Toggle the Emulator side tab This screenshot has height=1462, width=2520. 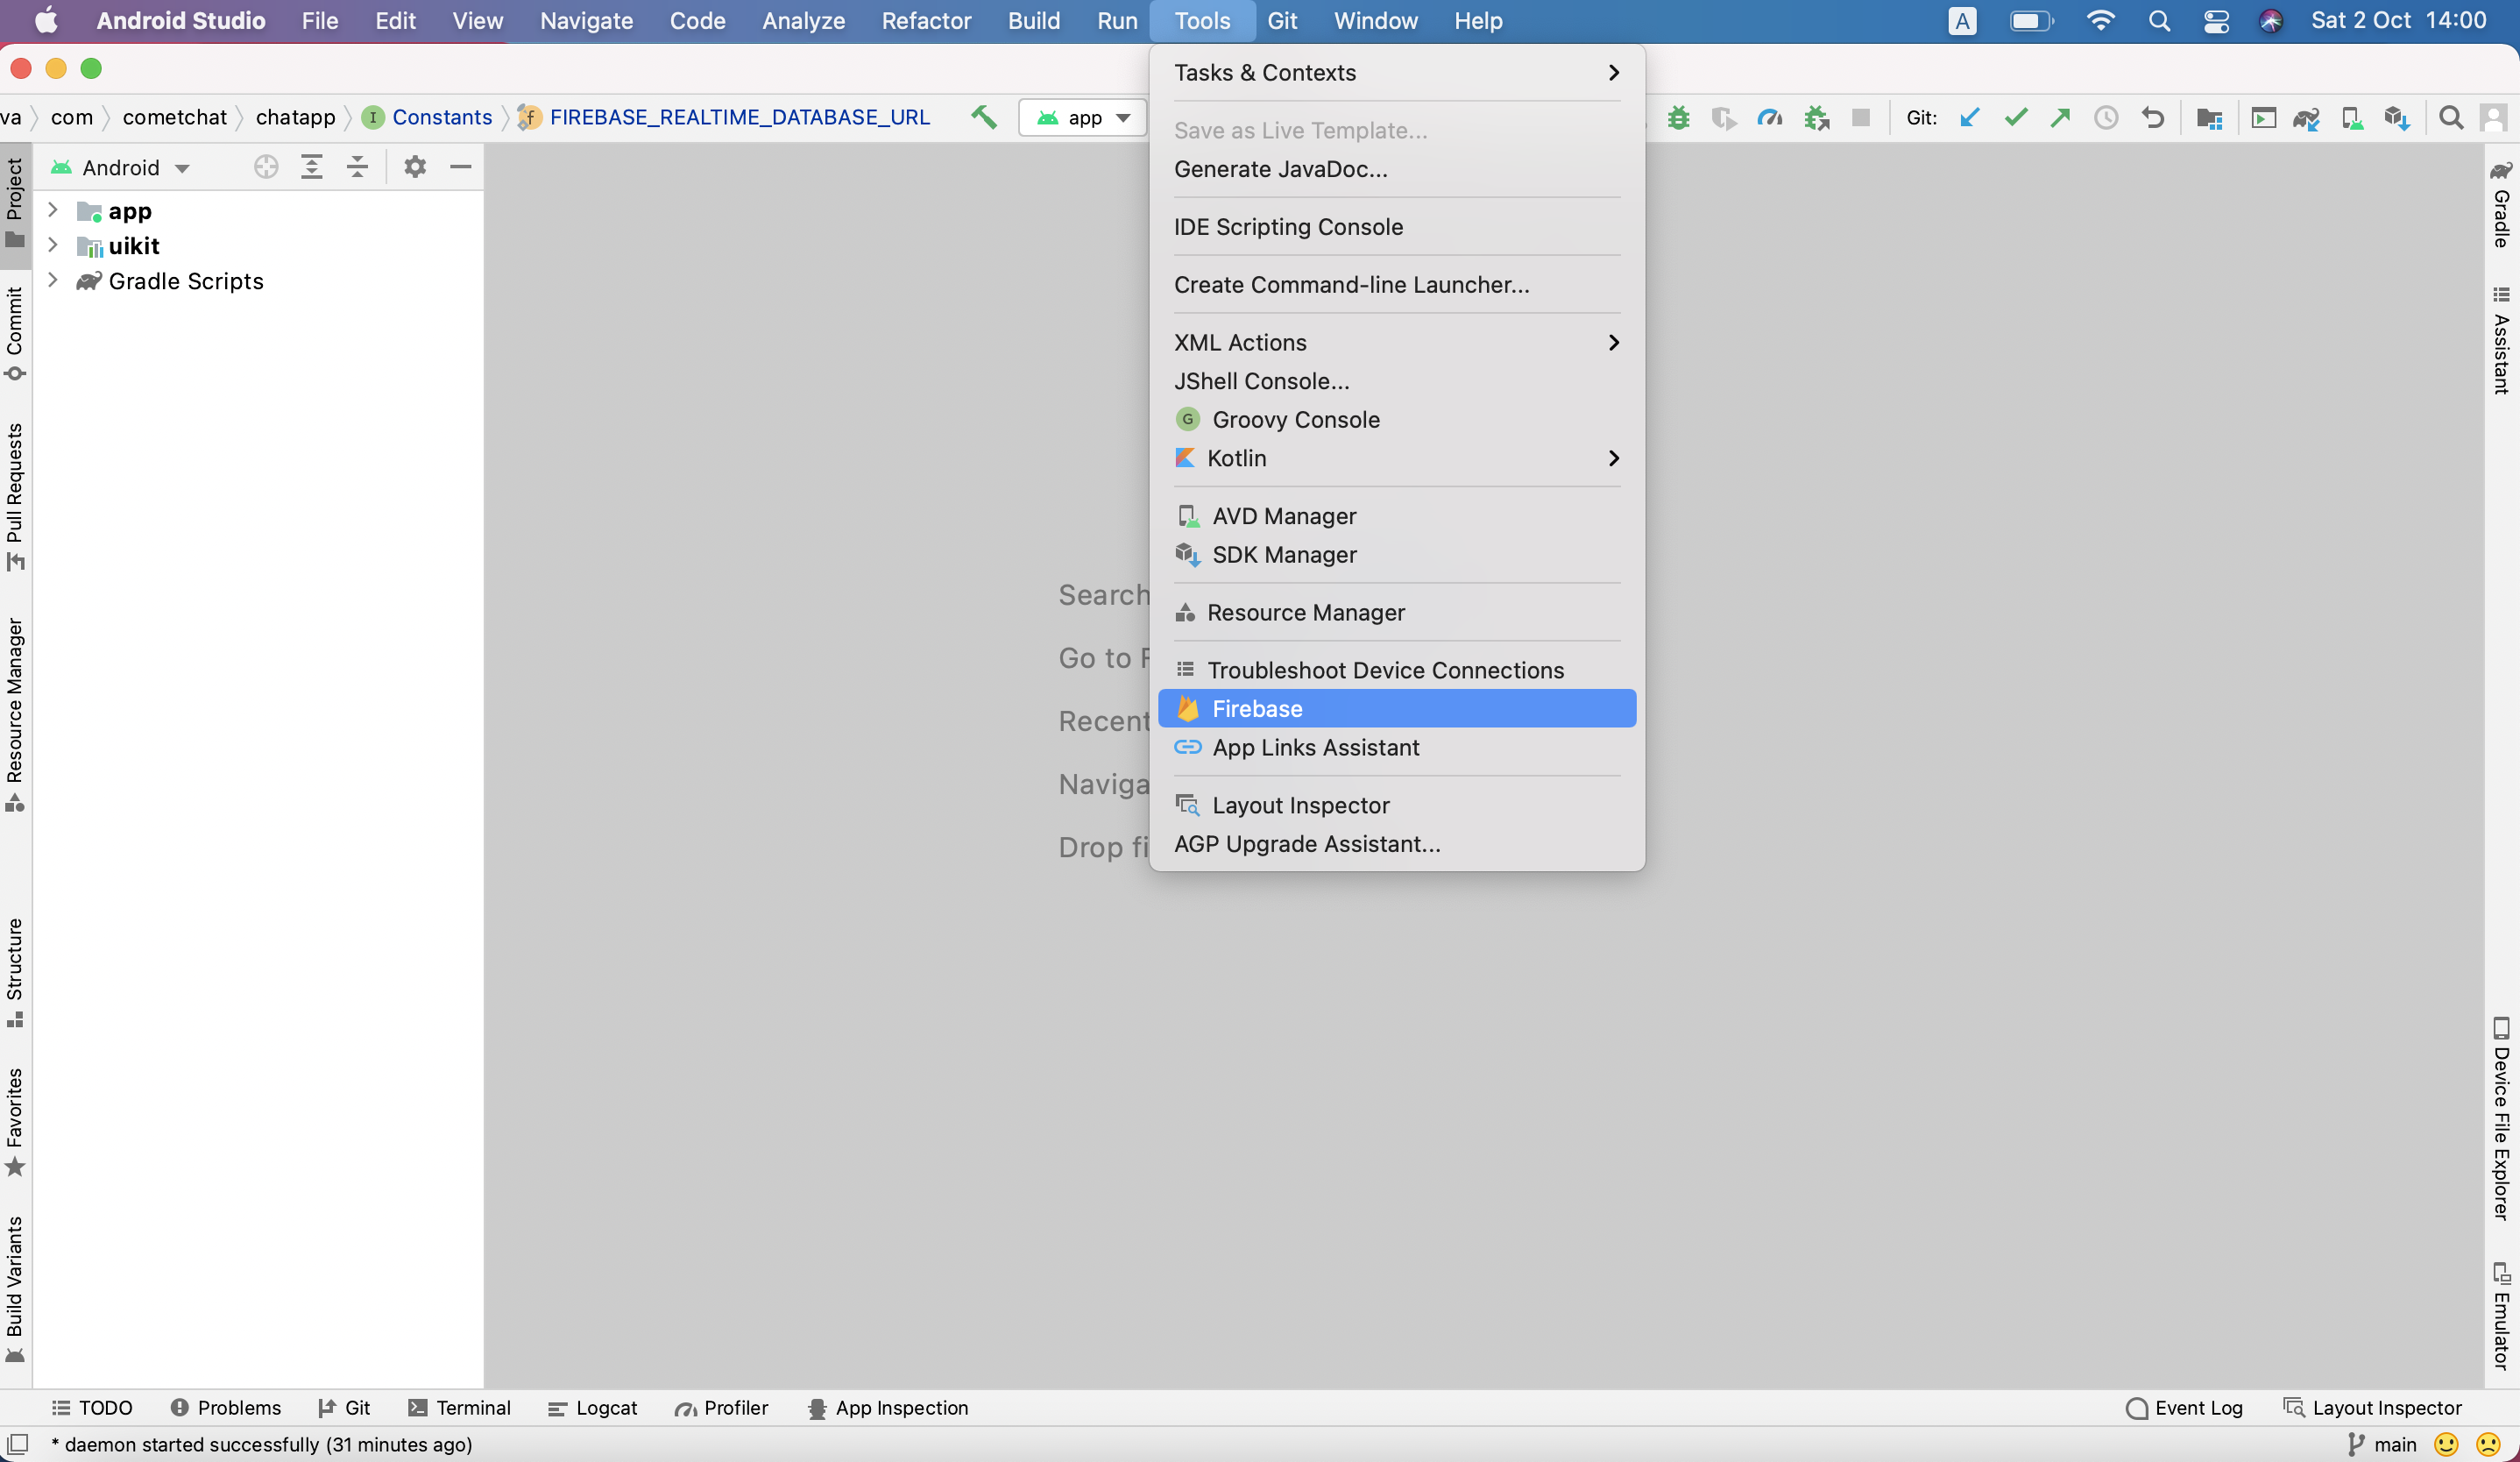tap(2501, 1315)
